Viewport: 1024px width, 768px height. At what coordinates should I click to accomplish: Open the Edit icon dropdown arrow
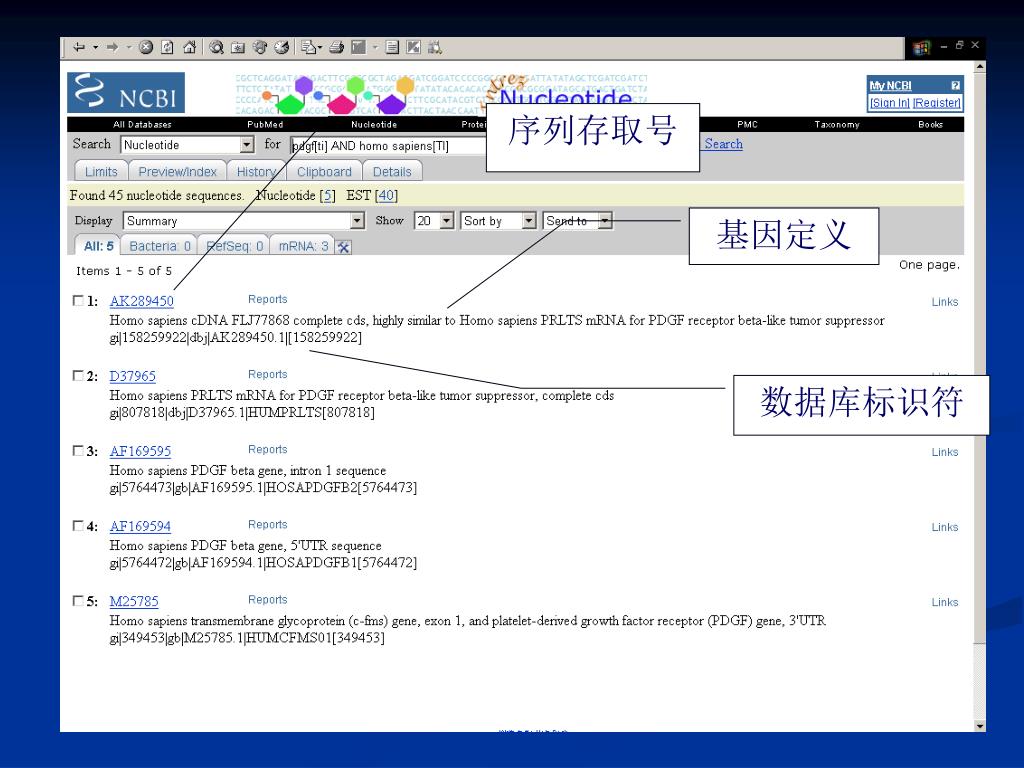(375, 47)
